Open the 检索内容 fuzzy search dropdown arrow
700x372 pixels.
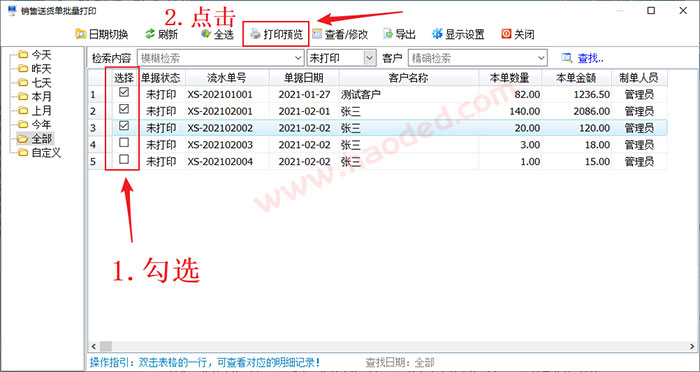pyautogui.click(x=299, y=58)
